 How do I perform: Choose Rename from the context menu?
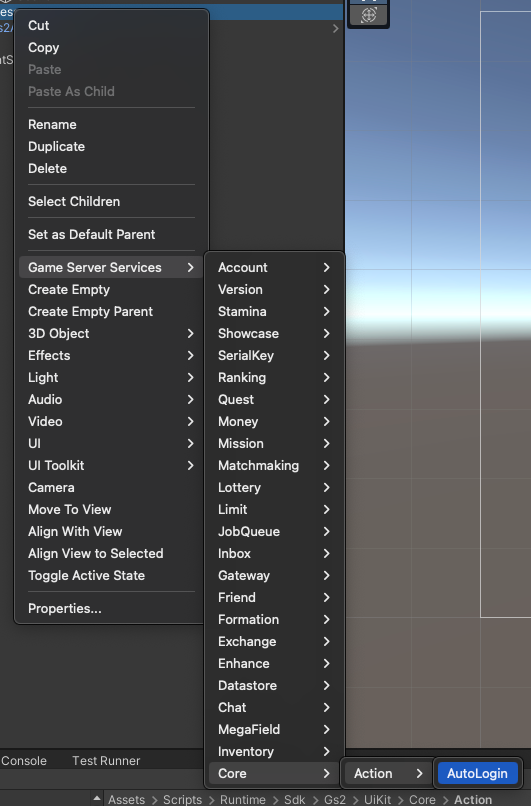52,124
